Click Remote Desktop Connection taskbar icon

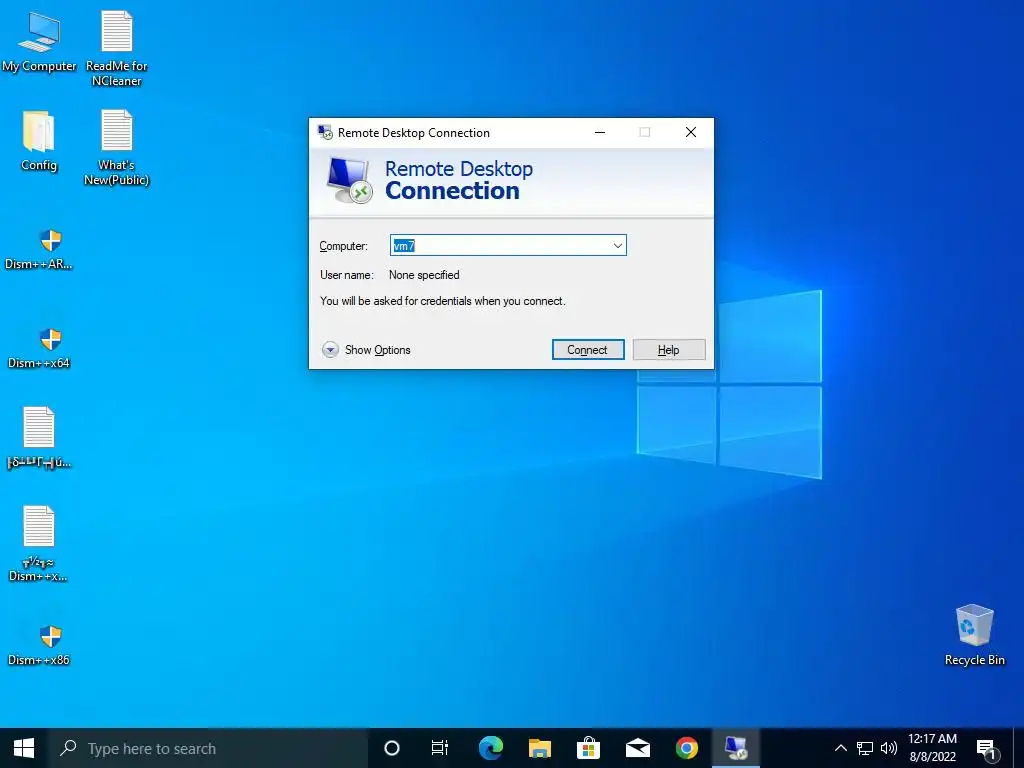[x=736, y=748]
